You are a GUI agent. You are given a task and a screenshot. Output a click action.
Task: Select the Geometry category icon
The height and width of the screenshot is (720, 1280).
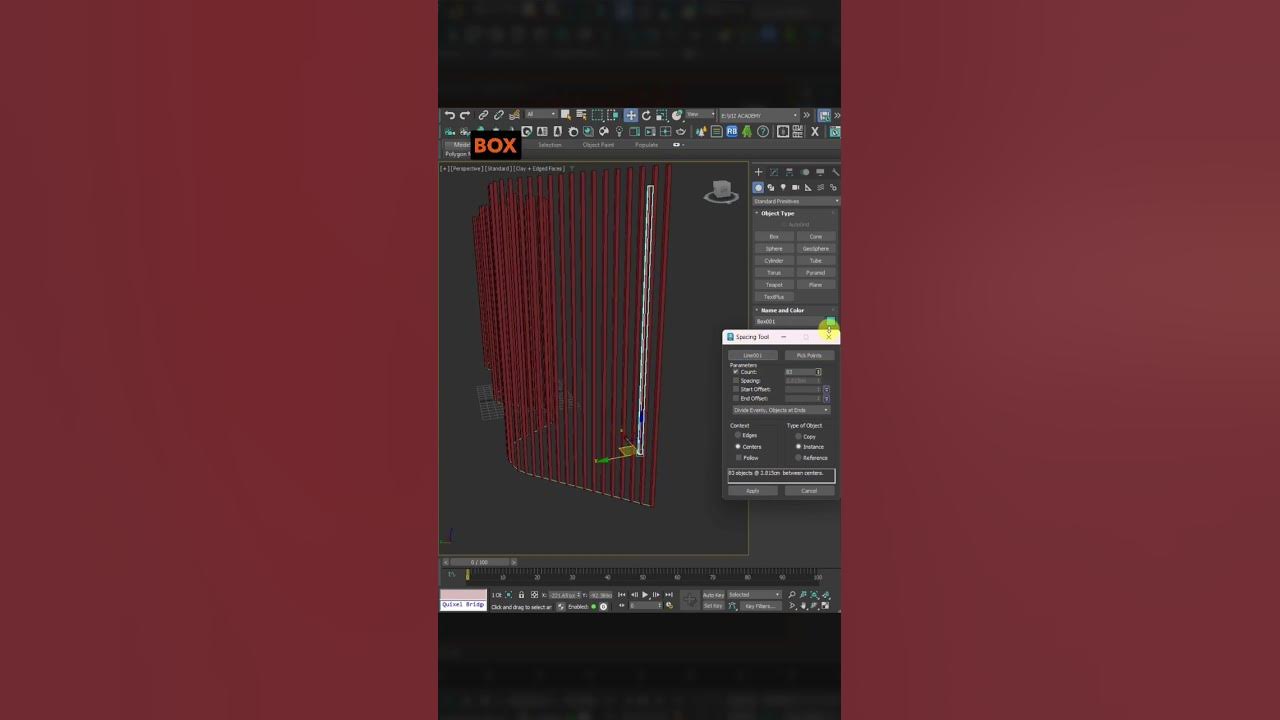(x=758, y=188)
